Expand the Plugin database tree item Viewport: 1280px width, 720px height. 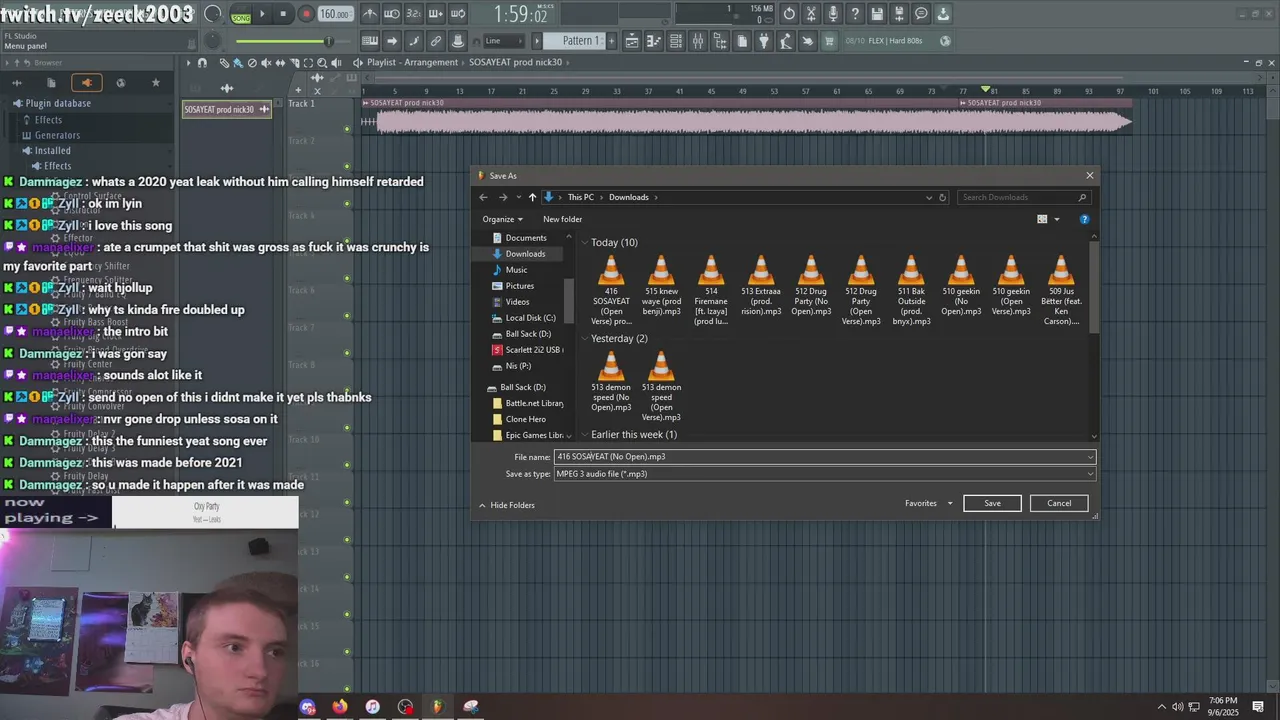[x=58, y=103]
